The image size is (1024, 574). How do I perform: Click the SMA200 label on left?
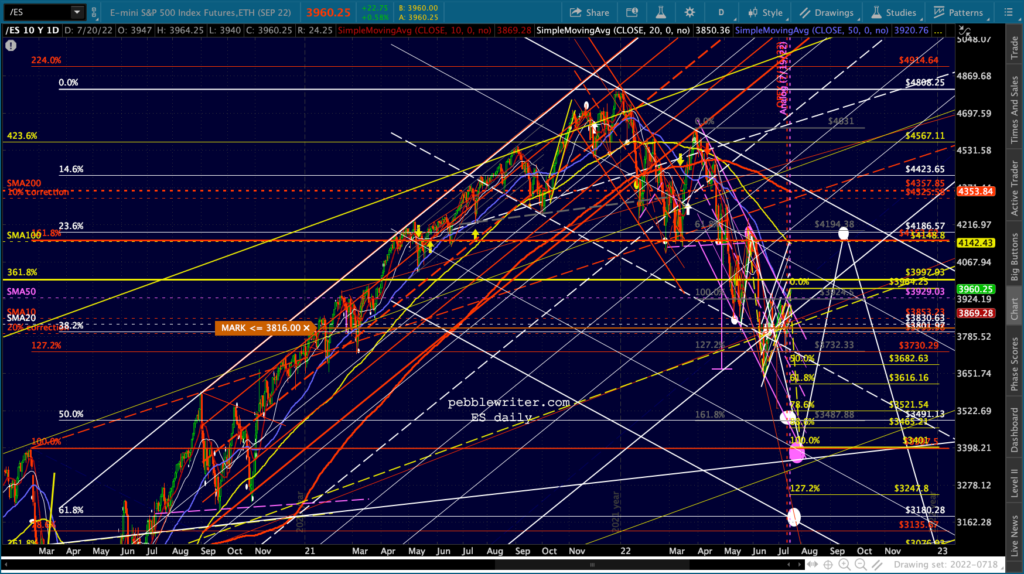(x=24, y=183)
